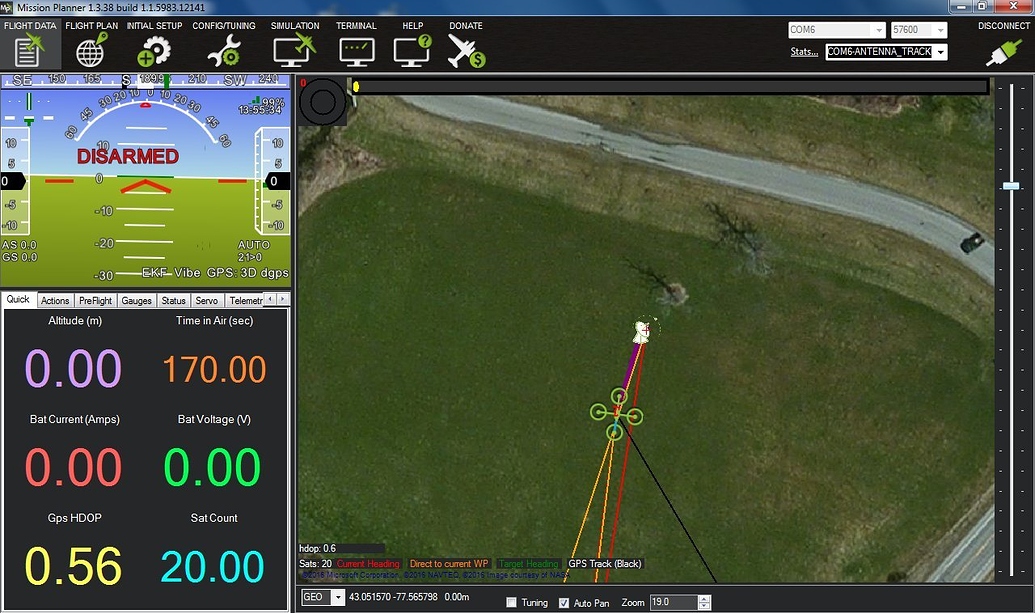1035x613 pixels.
Task: Open the PreFlight tab
Action: [x=95, y=300]
